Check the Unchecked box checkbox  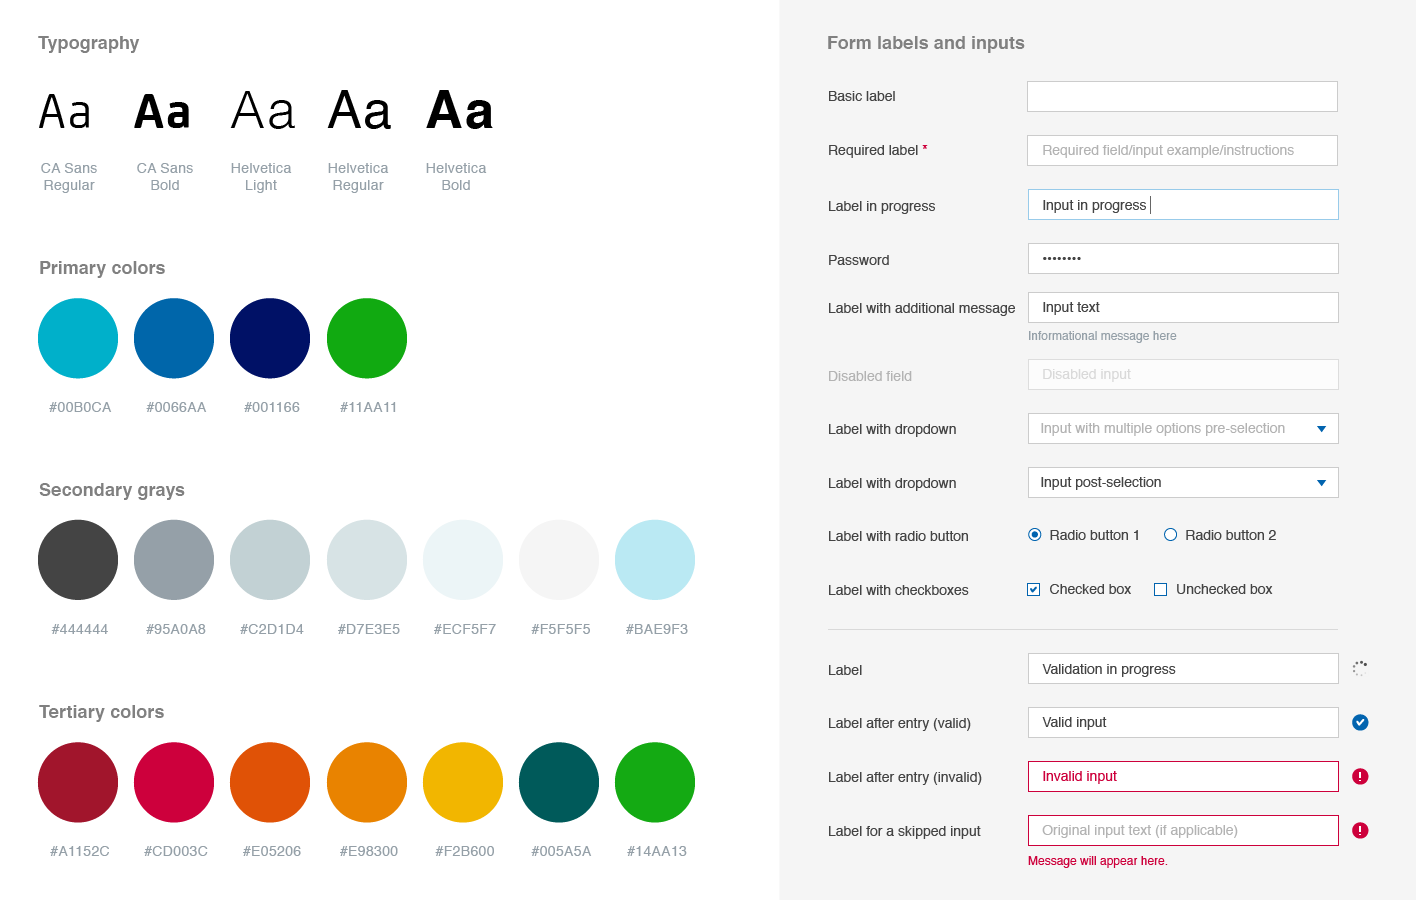1161,589
